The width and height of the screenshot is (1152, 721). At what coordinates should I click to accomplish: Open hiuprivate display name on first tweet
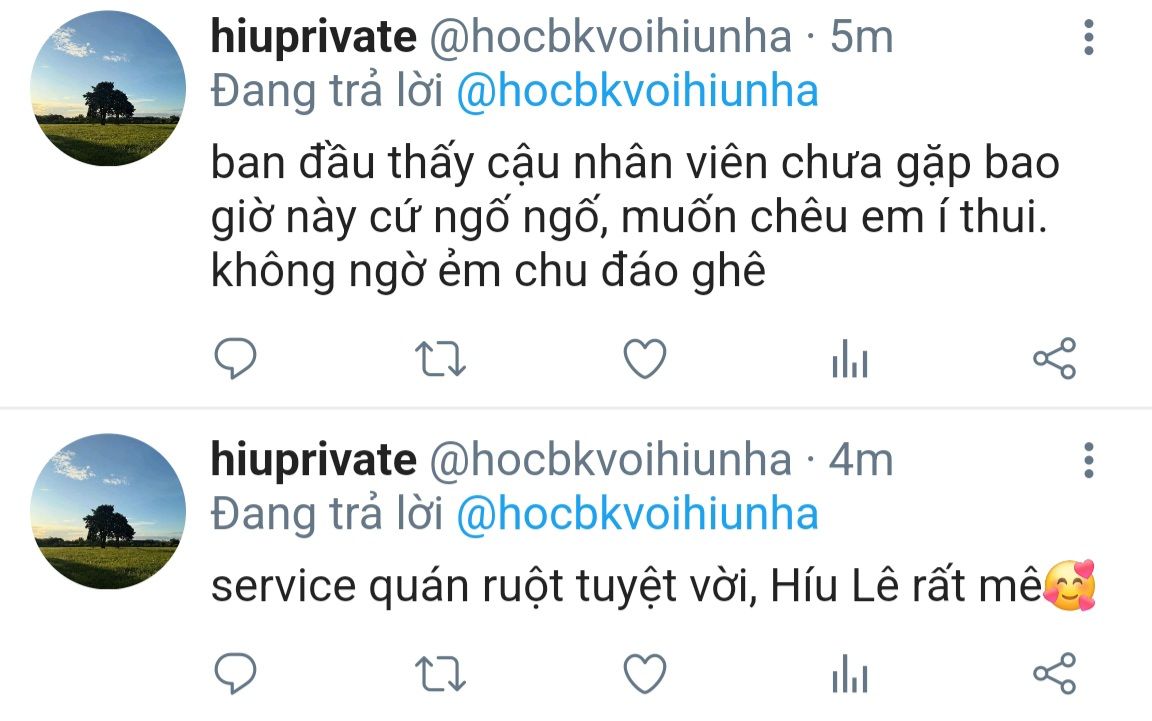click(314, 37)
